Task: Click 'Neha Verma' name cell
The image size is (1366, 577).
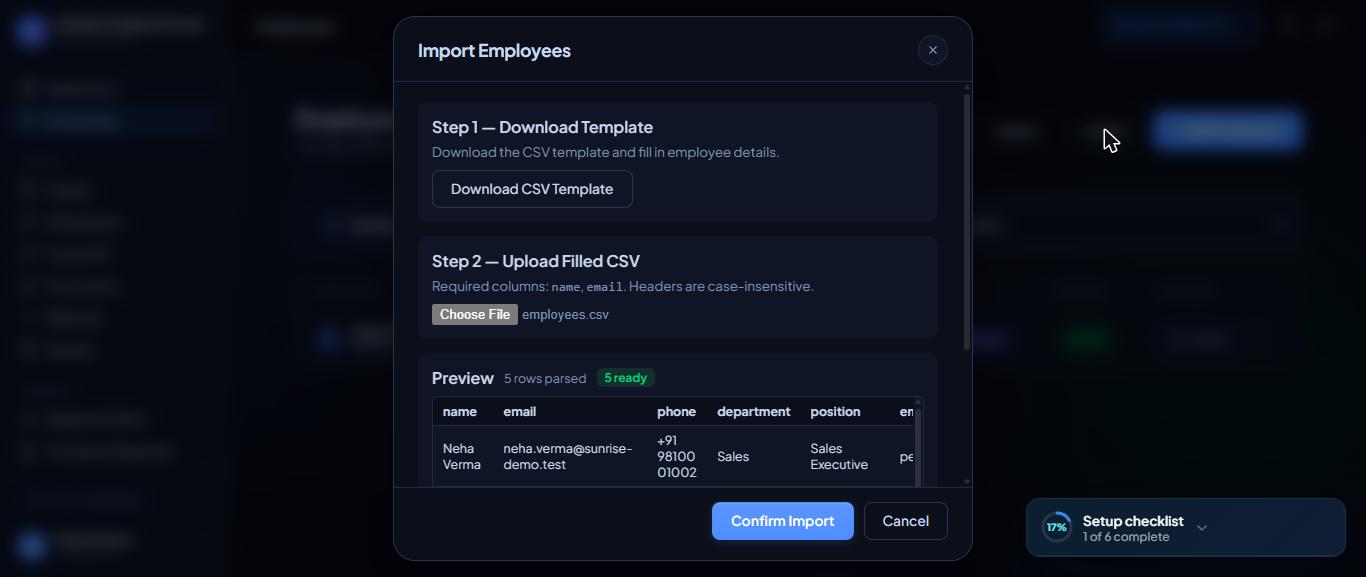Action: tap(462, 456)
